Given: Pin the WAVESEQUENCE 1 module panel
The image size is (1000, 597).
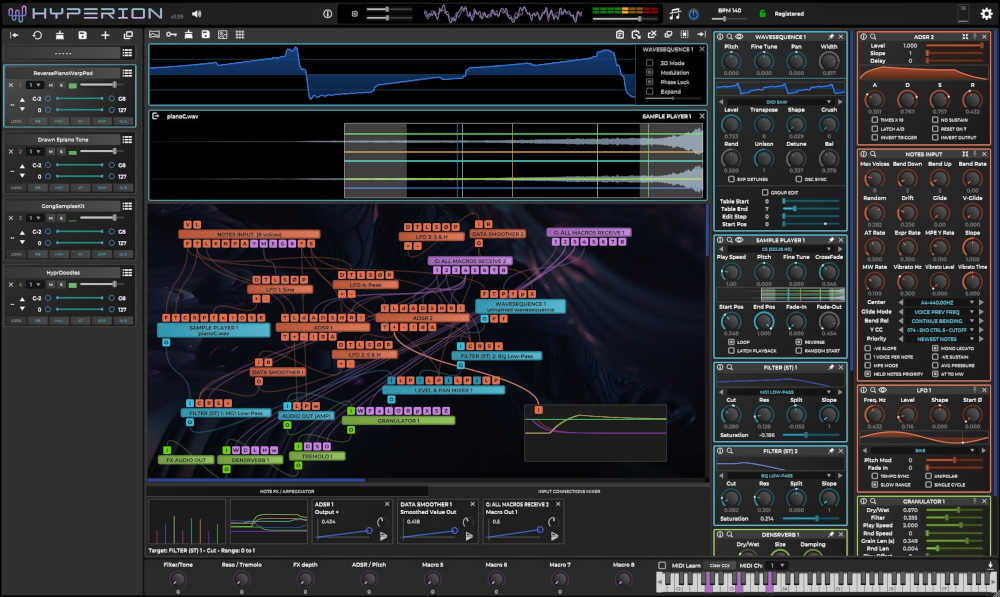Looking at the screenshot, I should click(x=830, y=37).
